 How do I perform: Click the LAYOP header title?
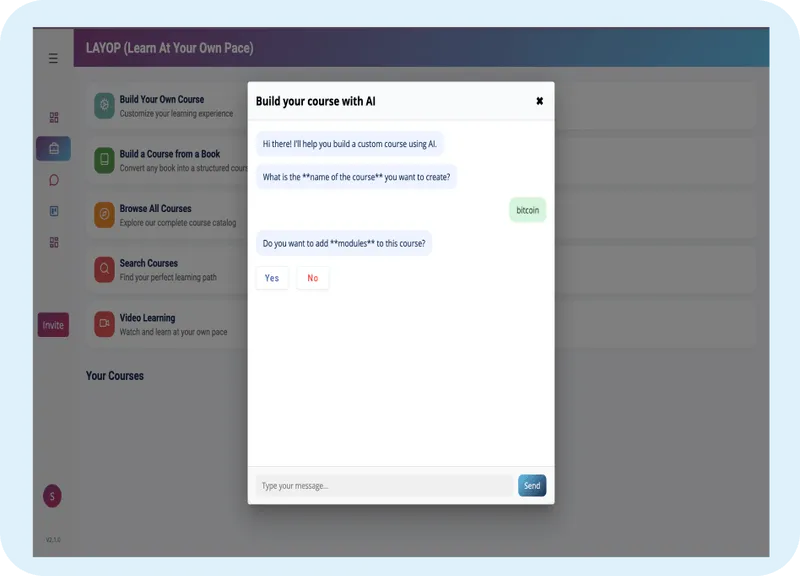coord(170,47)
